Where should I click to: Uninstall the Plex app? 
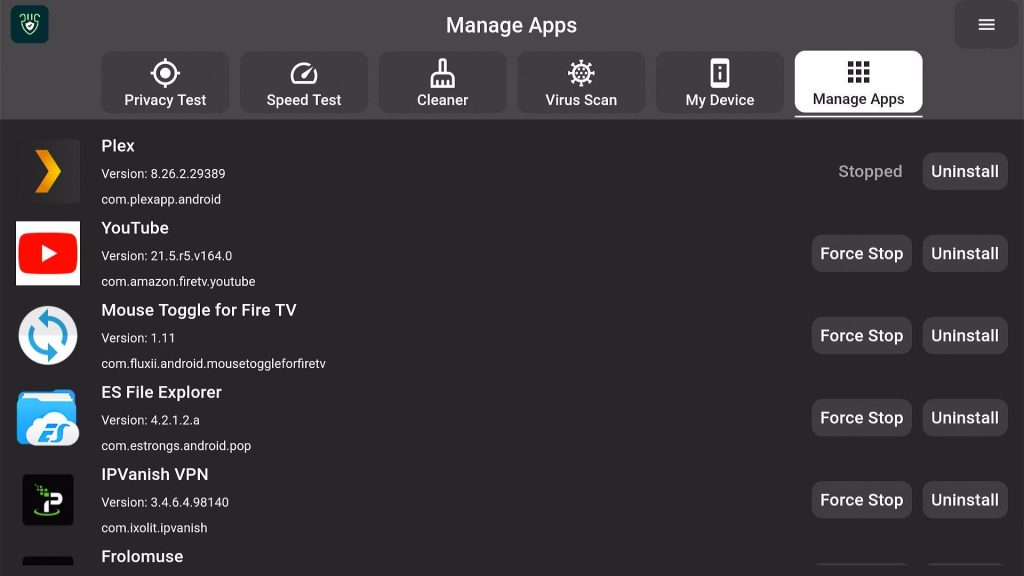pos(965,171)
